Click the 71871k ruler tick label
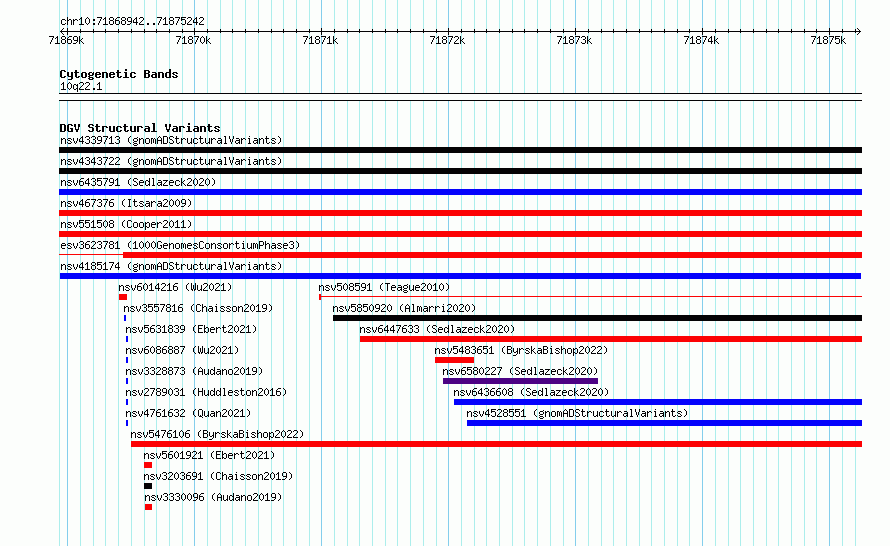The height and width of the screenshot is (546, 890). click(320, 40)
